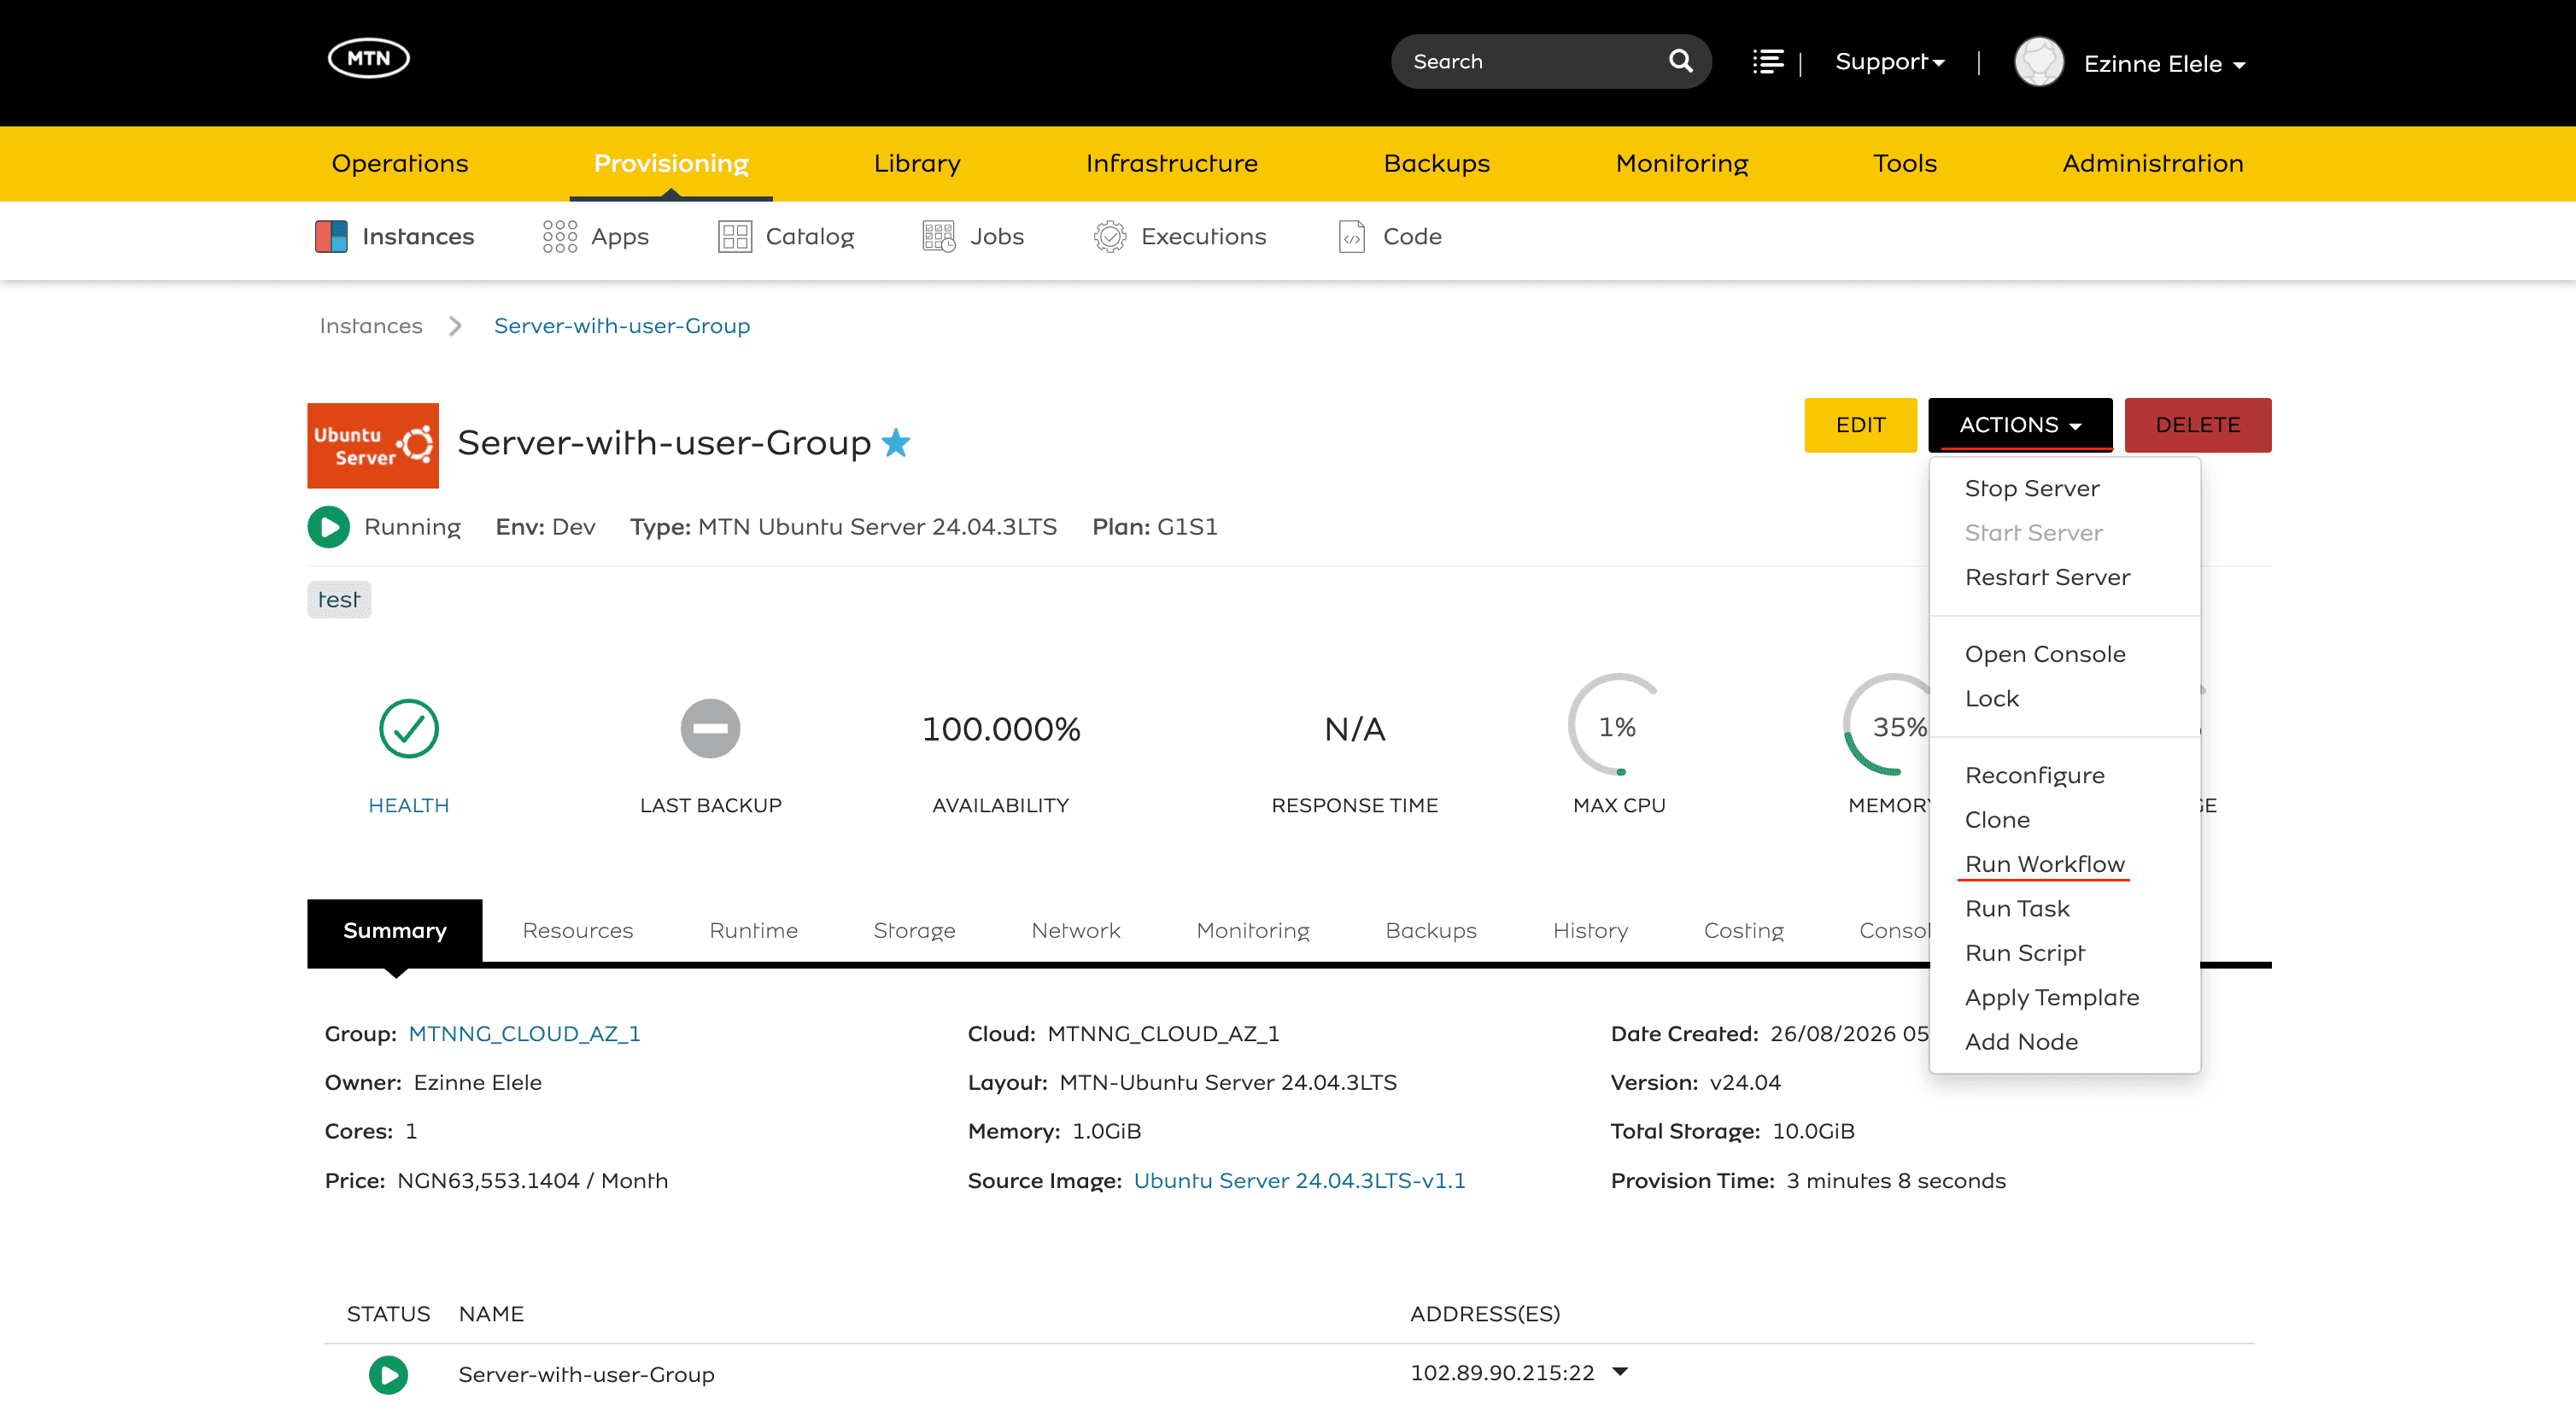Click the MAX CPU 1% gauge
Image resolution: width=2576 pixels, height=1411 pixels.
pos(1618,727)
